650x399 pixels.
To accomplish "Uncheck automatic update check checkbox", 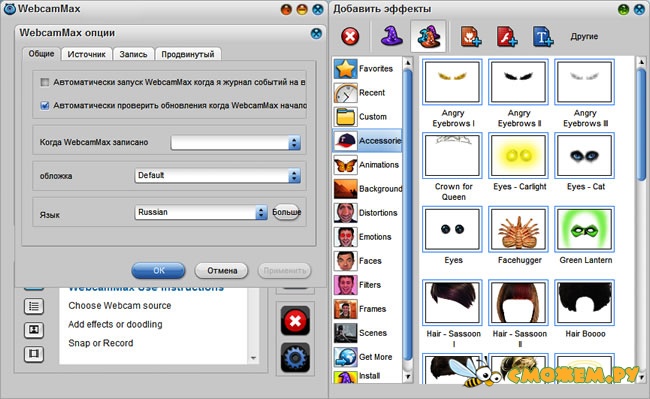I will pos(44,106).
